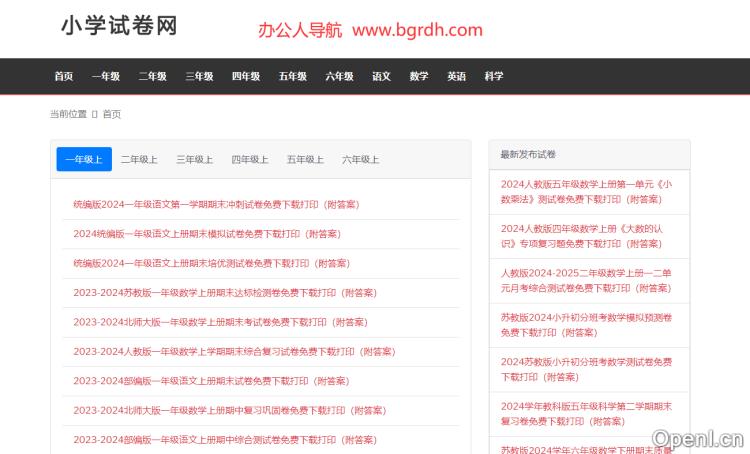
Task: Select 六年级 from the top navigation
Action: [x=339, y=76]
